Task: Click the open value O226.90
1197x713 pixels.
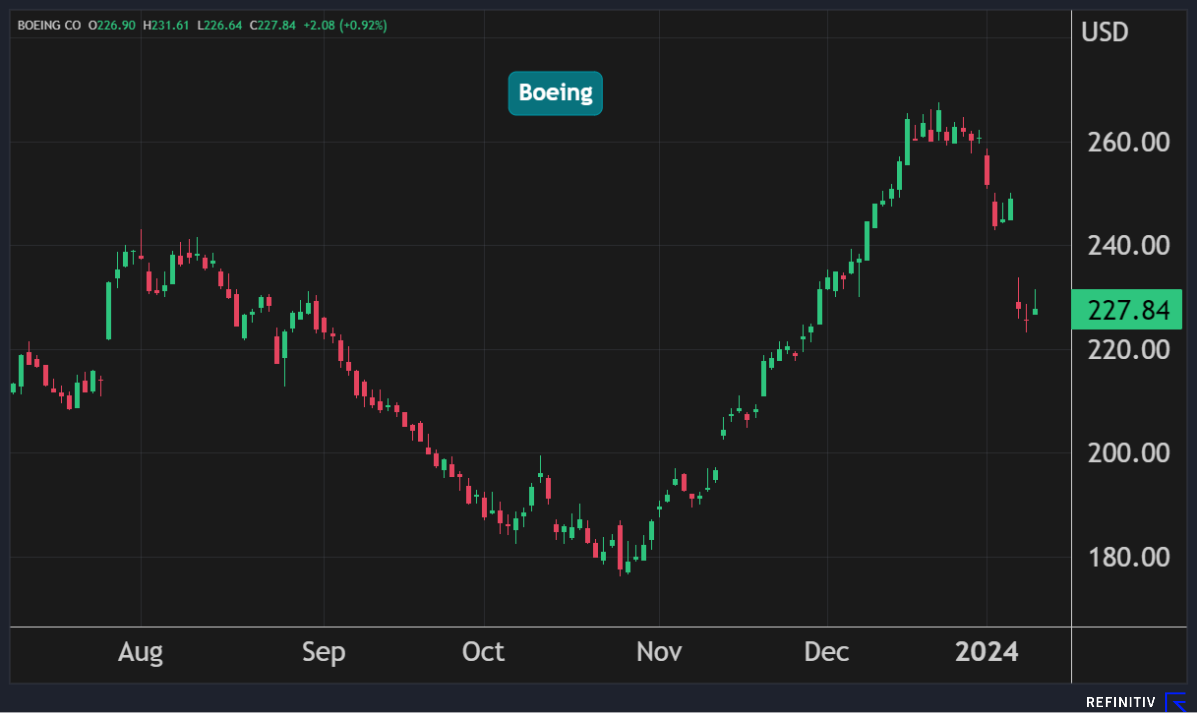Action: click(114, 25)
